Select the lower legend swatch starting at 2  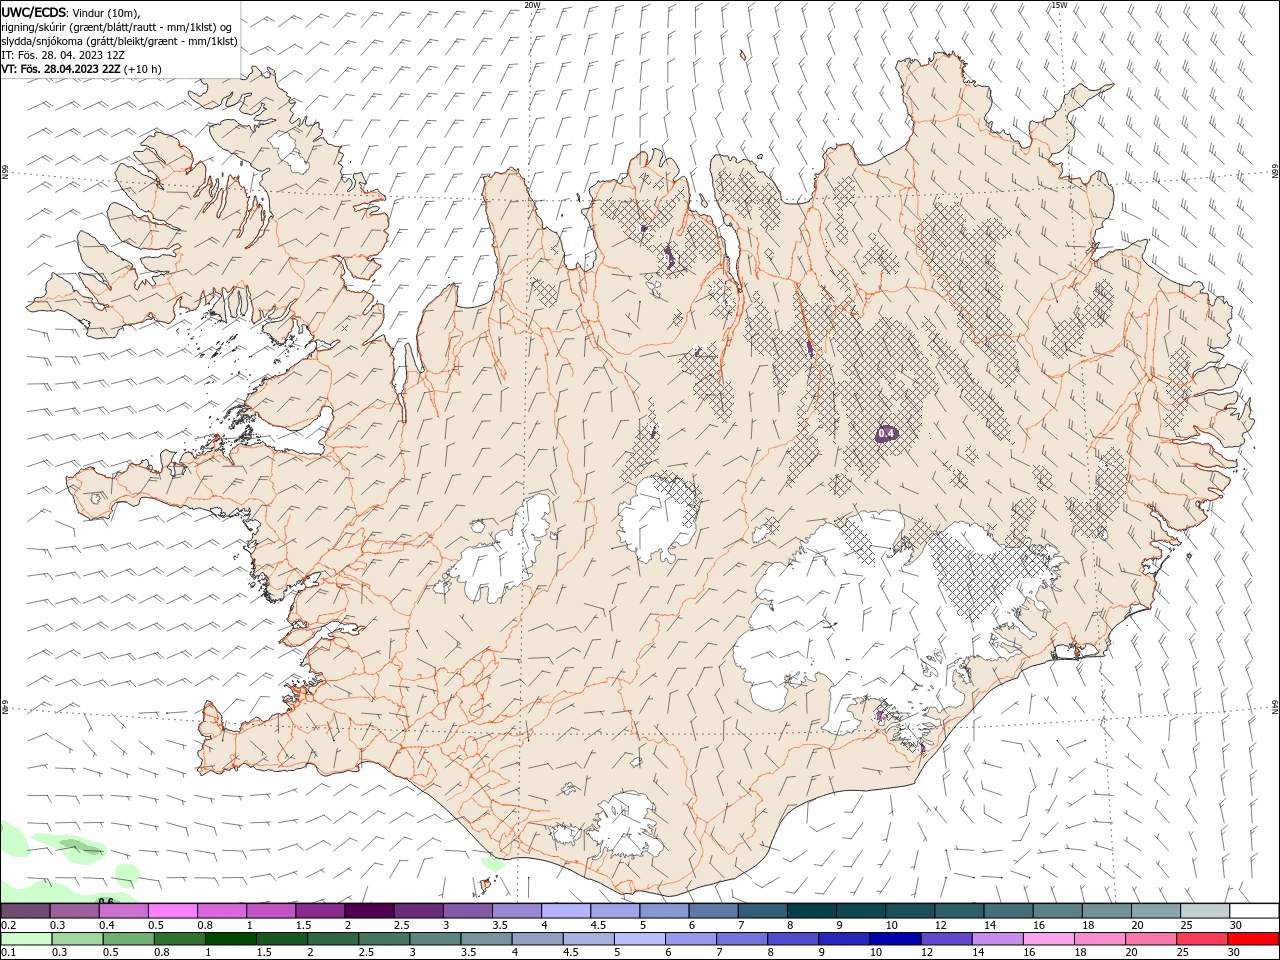[x=332, y=939]
